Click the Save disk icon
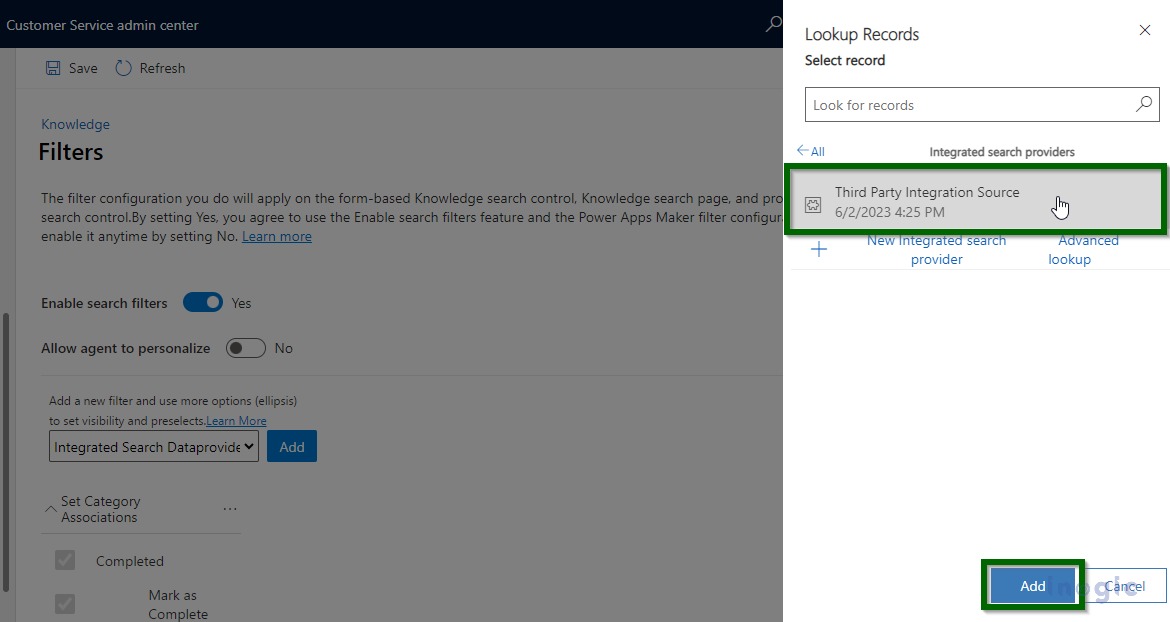 [53, 68]
